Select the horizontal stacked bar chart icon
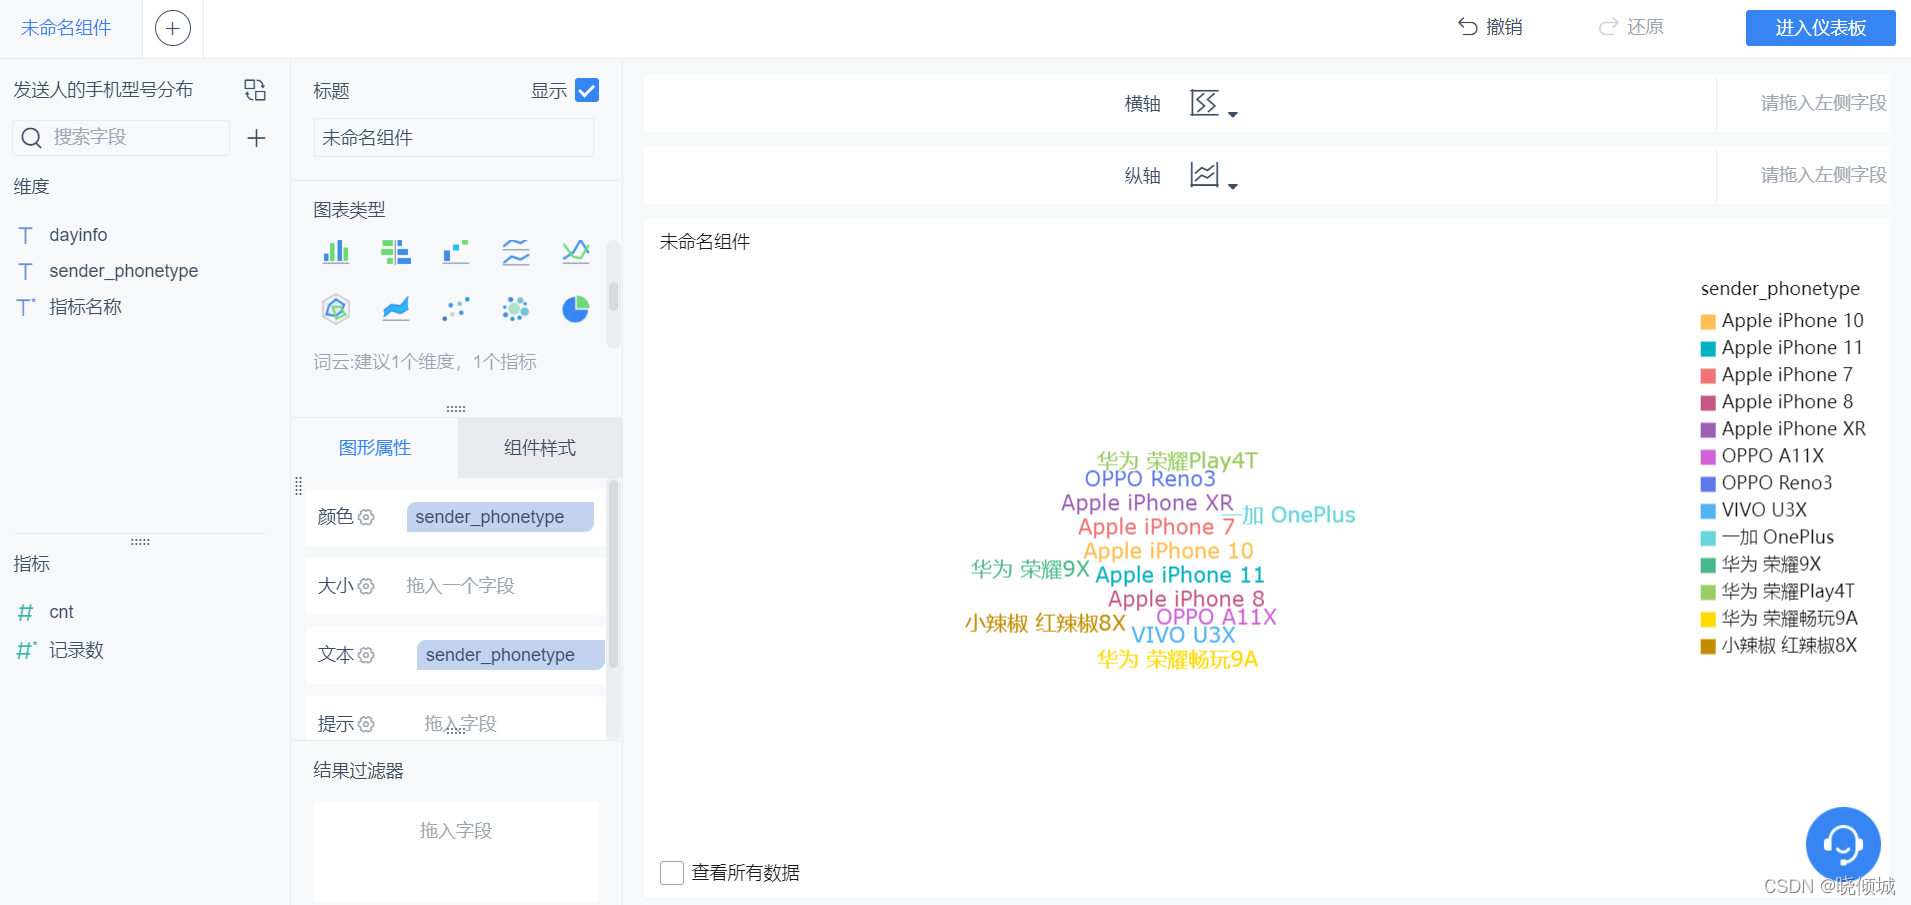 [x=396, y=252]
